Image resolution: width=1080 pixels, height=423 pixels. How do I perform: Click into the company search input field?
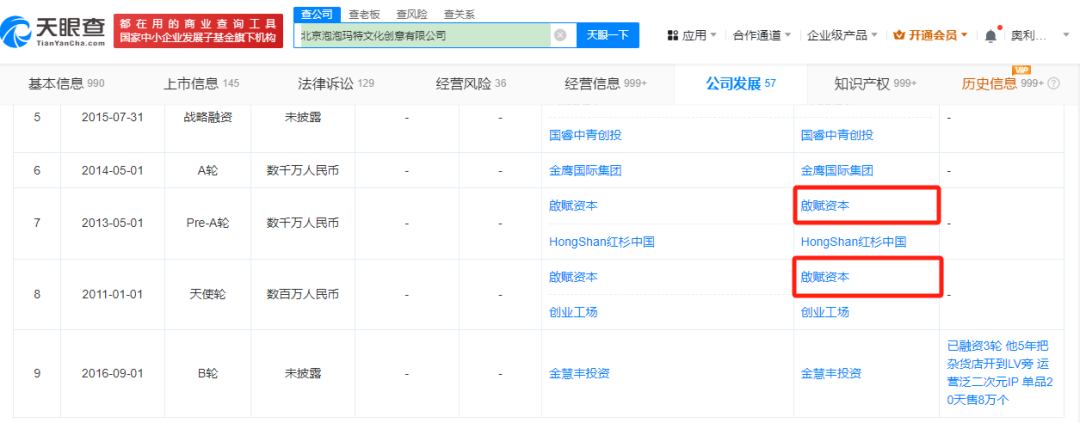[x=425, y=35]
